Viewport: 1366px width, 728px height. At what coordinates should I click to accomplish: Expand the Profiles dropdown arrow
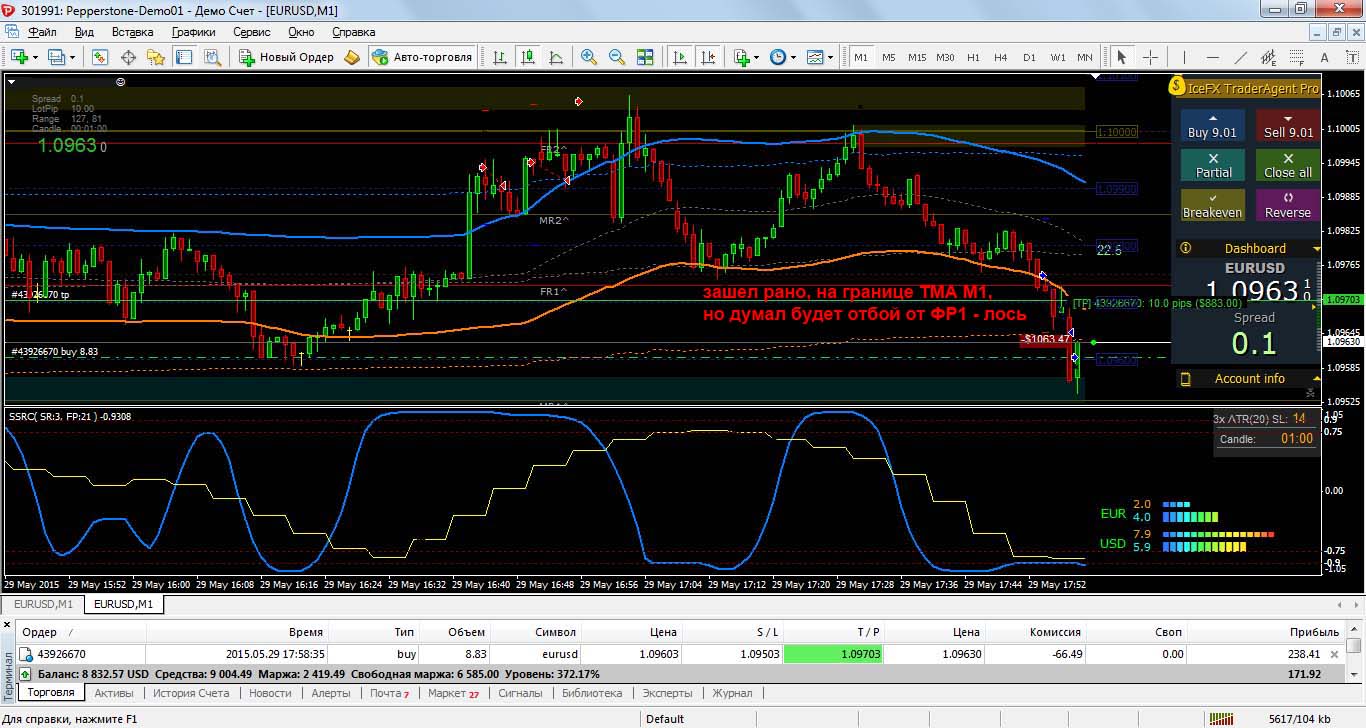[72, 57]
